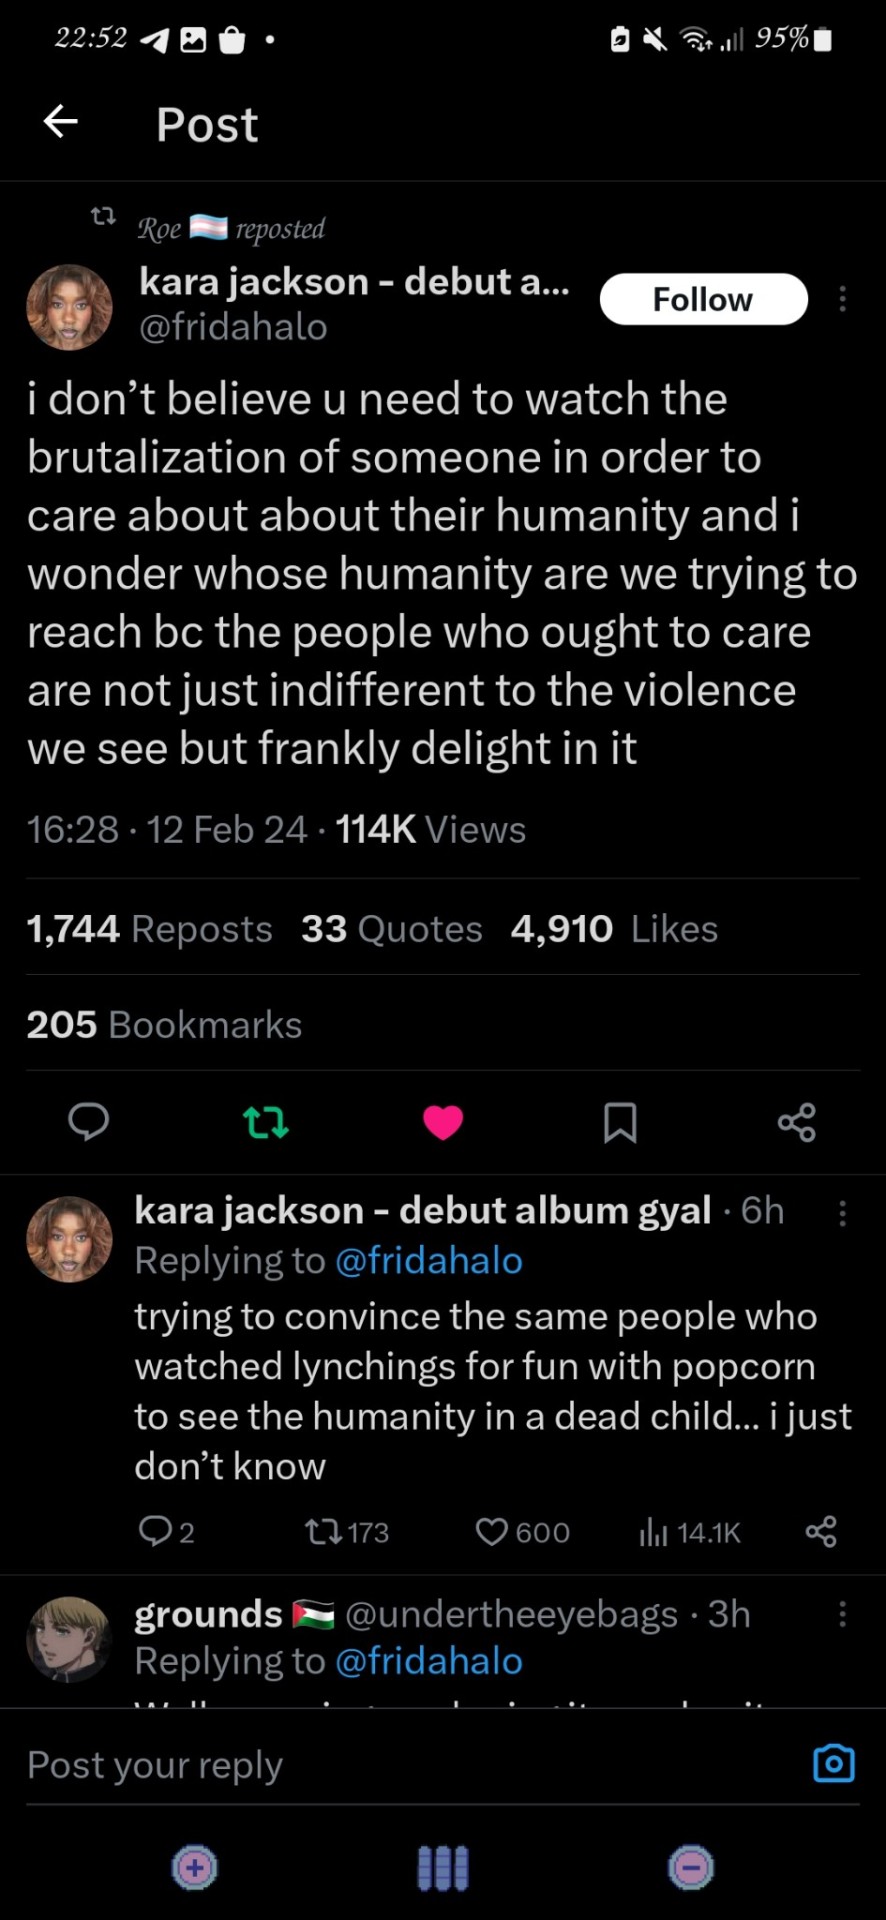
Task: Share the main post
Action: click(797, 1122)
